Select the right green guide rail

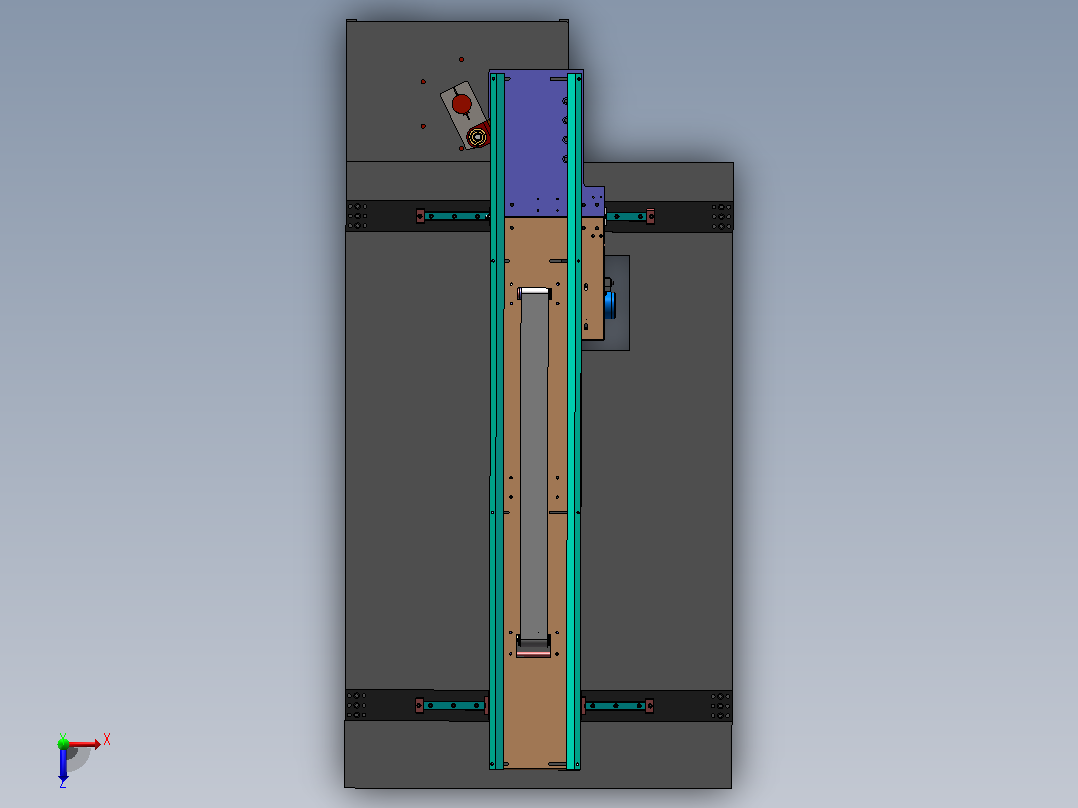click(574, 421)
